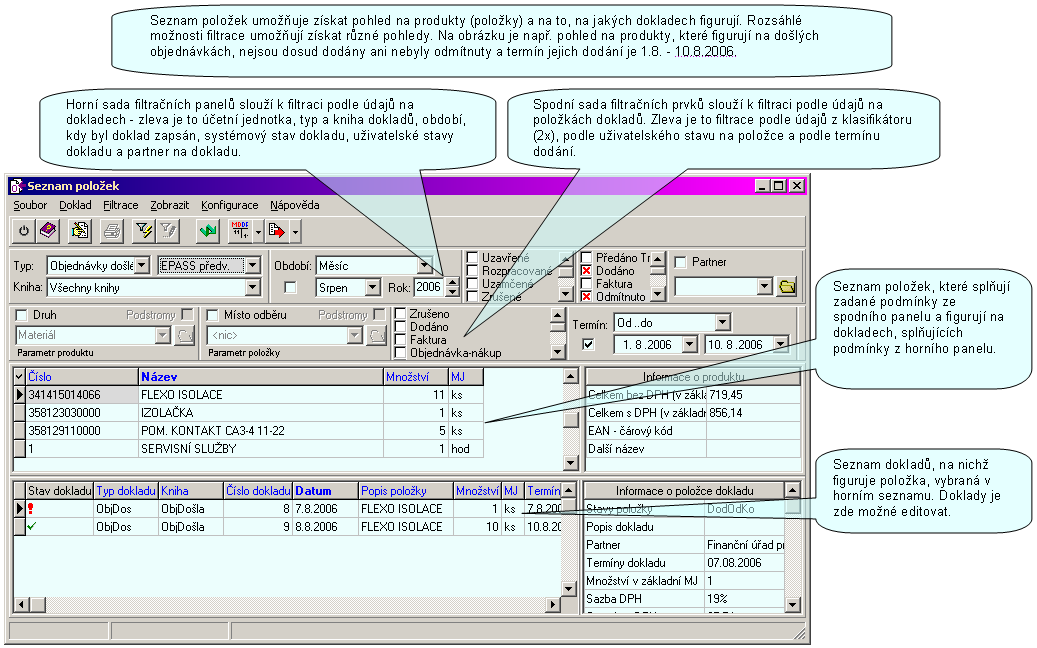Viewport: 1037px width, 648px height.
Task: Click the green checkmark status icon in ObjDos row 9
Action: [x=31, y=526]
